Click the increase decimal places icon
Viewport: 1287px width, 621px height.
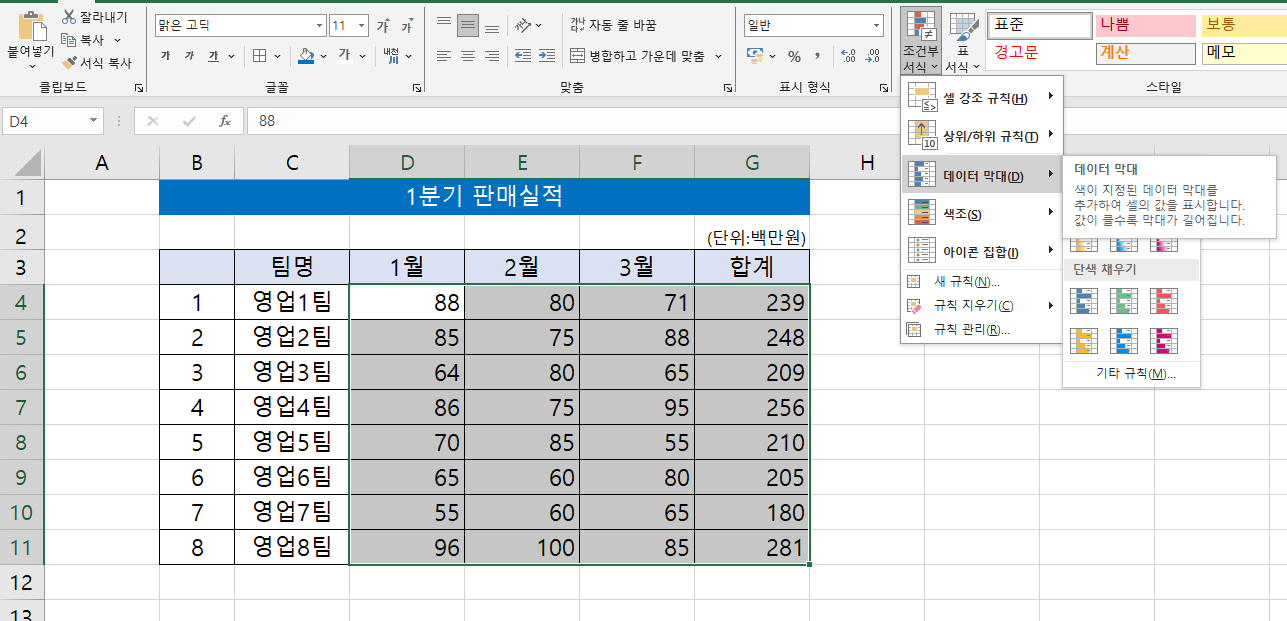click(x=848, y=56)
